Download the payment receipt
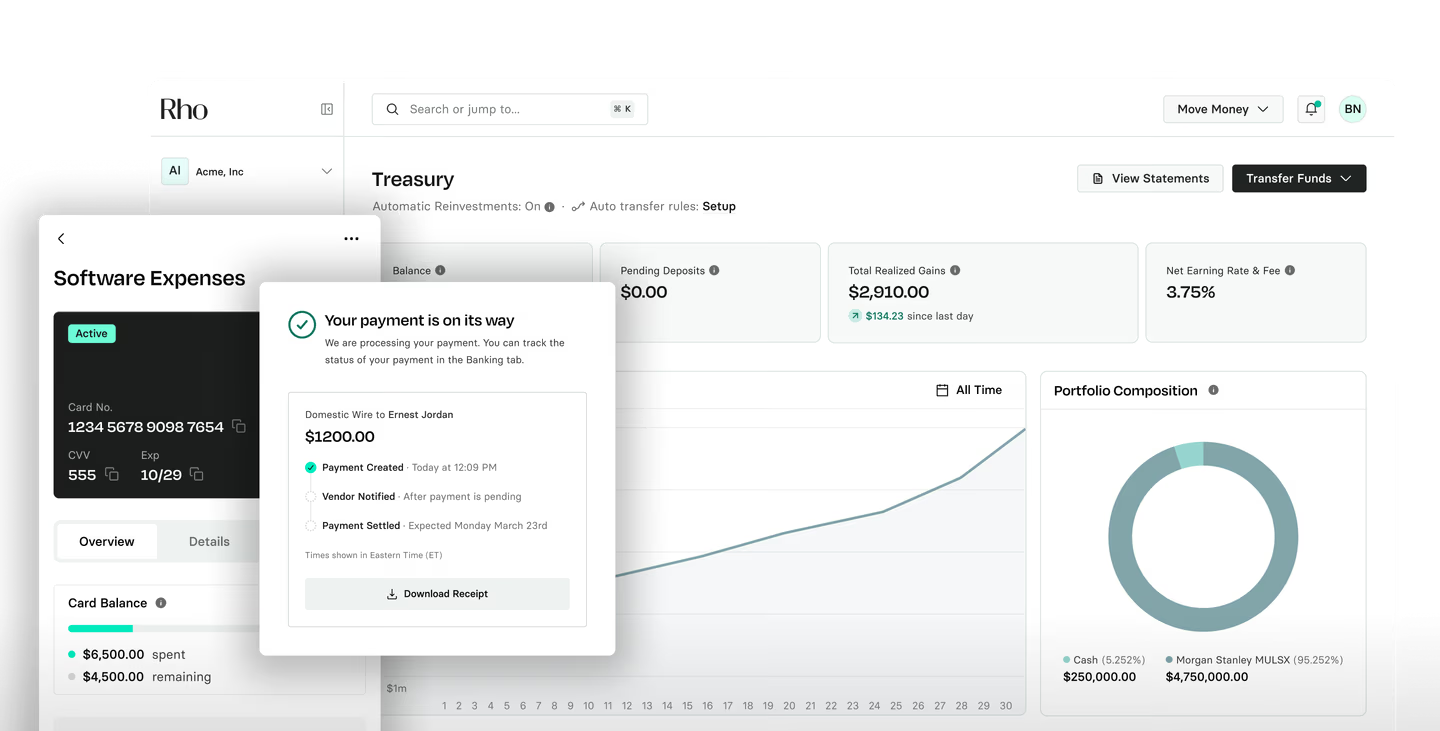 point(437,594)
